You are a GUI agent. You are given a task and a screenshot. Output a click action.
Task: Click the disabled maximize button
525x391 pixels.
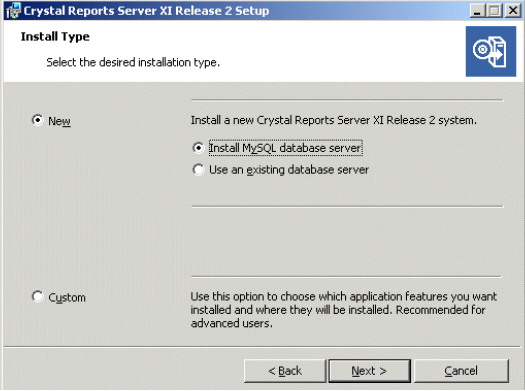(495, 10)
